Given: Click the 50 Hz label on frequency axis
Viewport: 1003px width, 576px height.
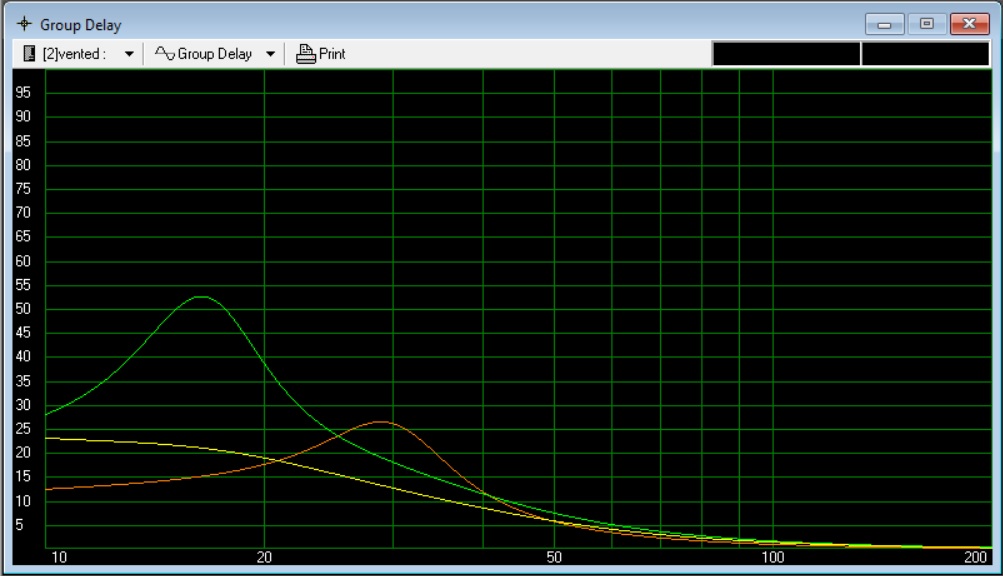Looking at the screenshot, I should [554, 557].
